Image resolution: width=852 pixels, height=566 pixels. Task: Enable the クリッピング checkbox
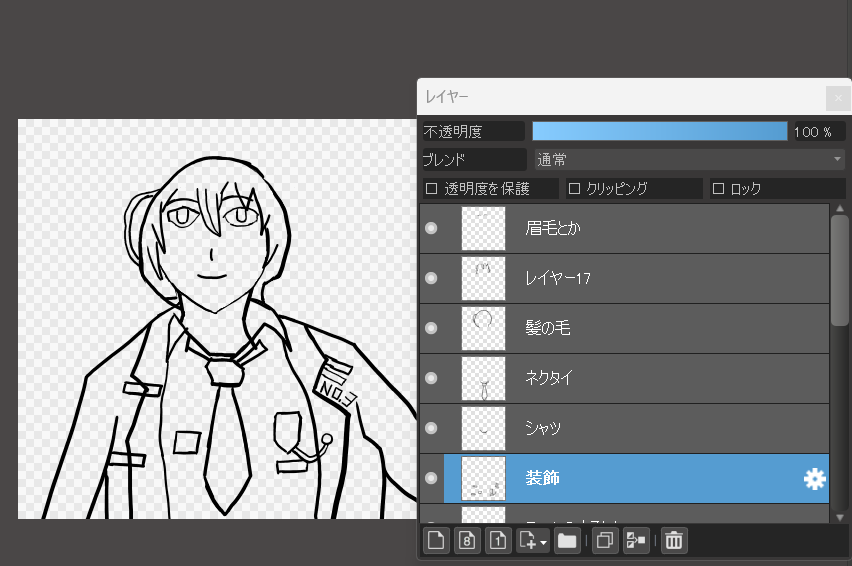574,188
